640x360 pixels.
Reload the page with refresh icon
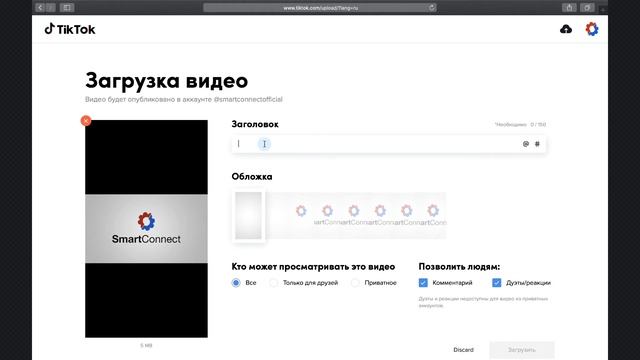pyautogui.click(x=431, y=7)
